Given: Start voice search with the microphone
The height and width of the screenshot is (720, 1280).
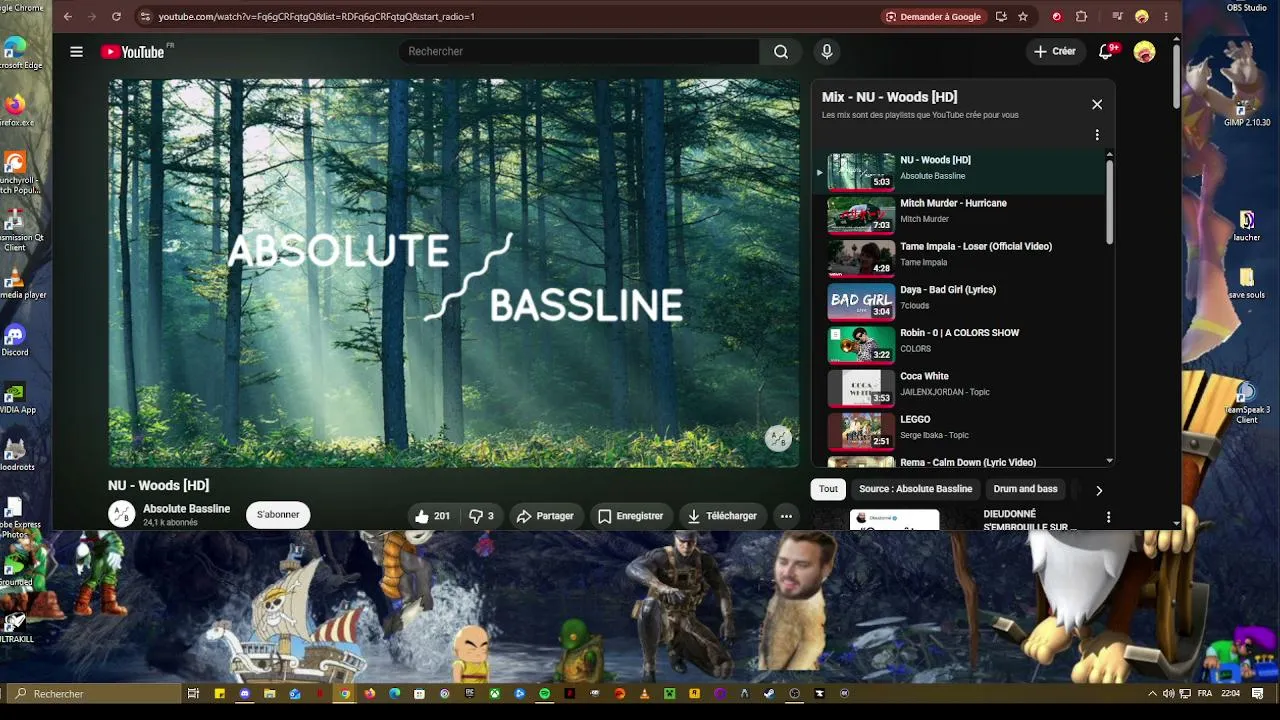Looking at the screenshot, I should (x=826, y=52).
